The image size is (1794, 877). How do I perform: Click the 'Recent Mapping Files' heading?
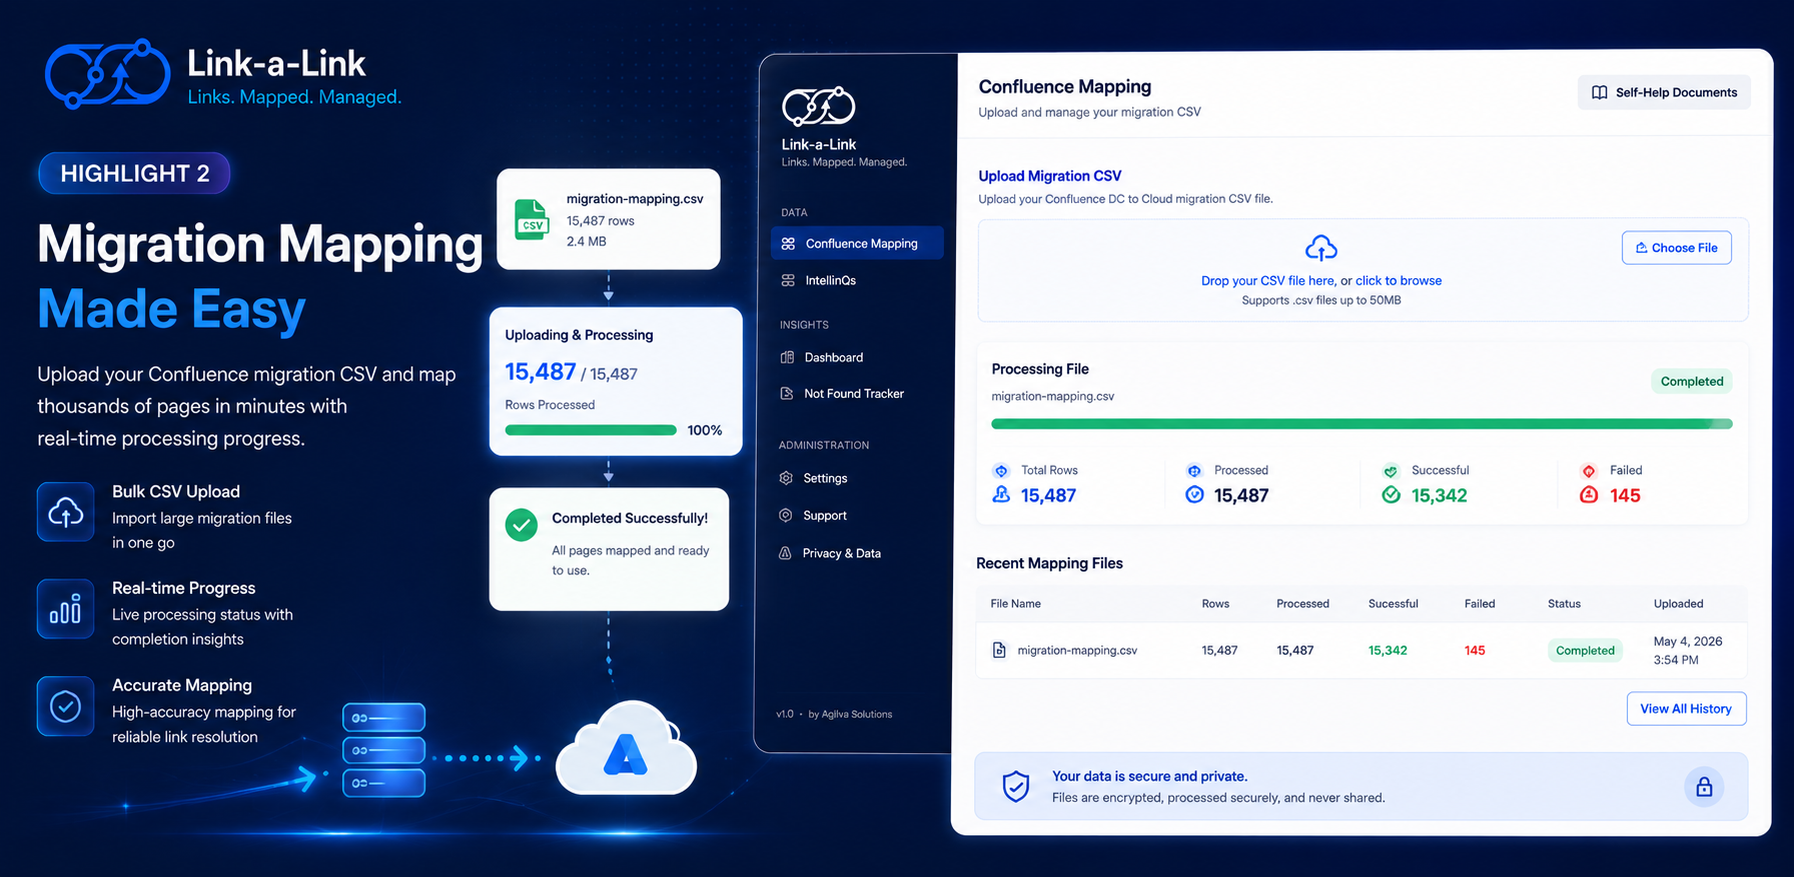coord(1049,563)
